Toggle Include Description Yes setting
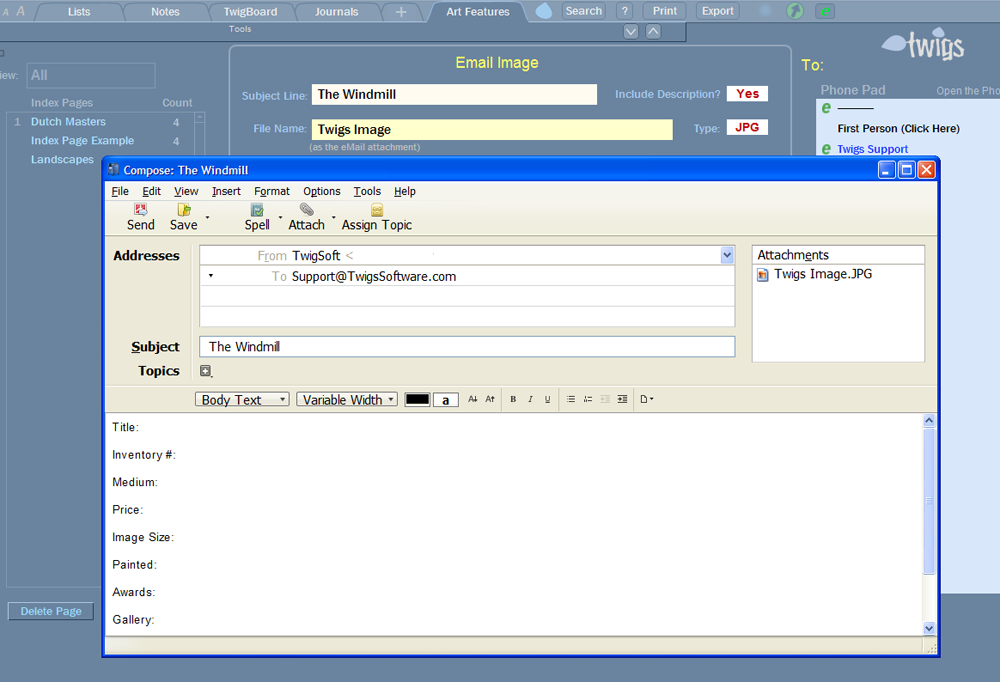This screenshot has width=1000, height=682. [747, 94]
